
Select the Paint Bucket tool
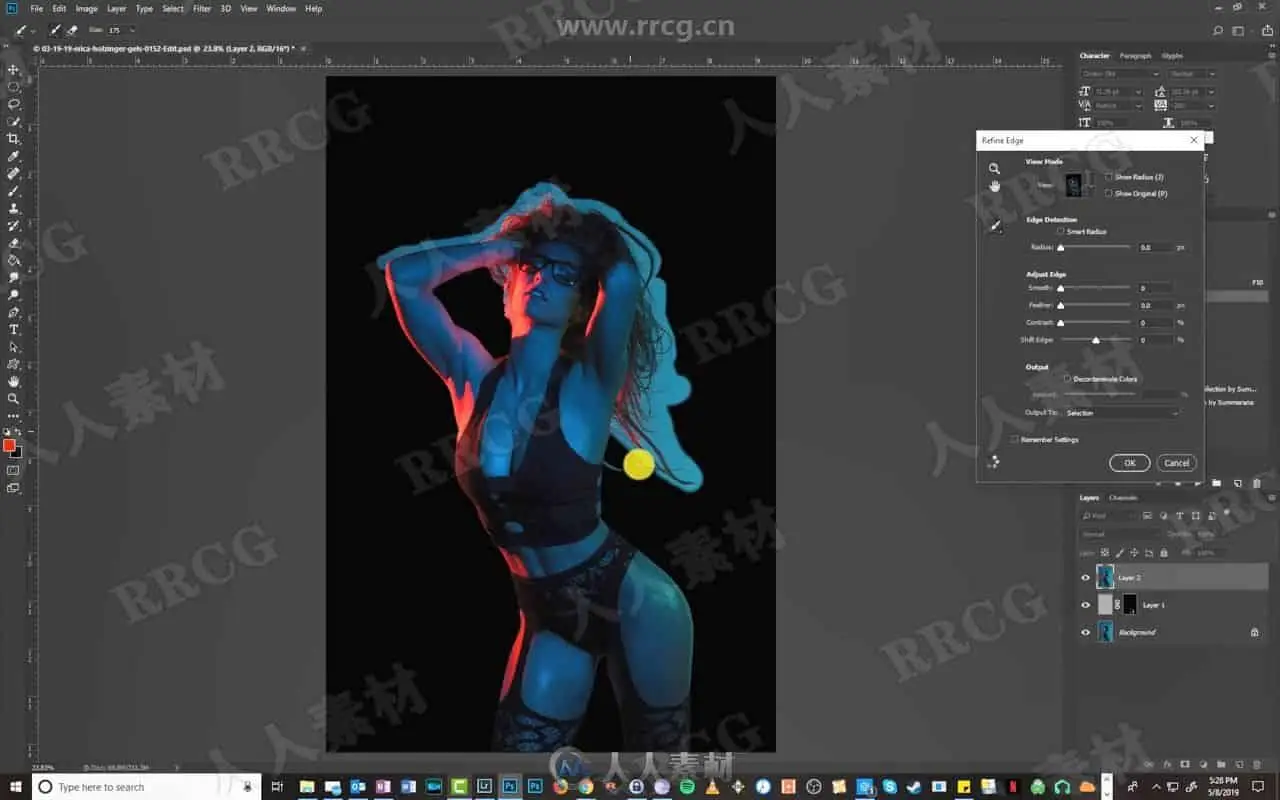click(x=14, y=260)
